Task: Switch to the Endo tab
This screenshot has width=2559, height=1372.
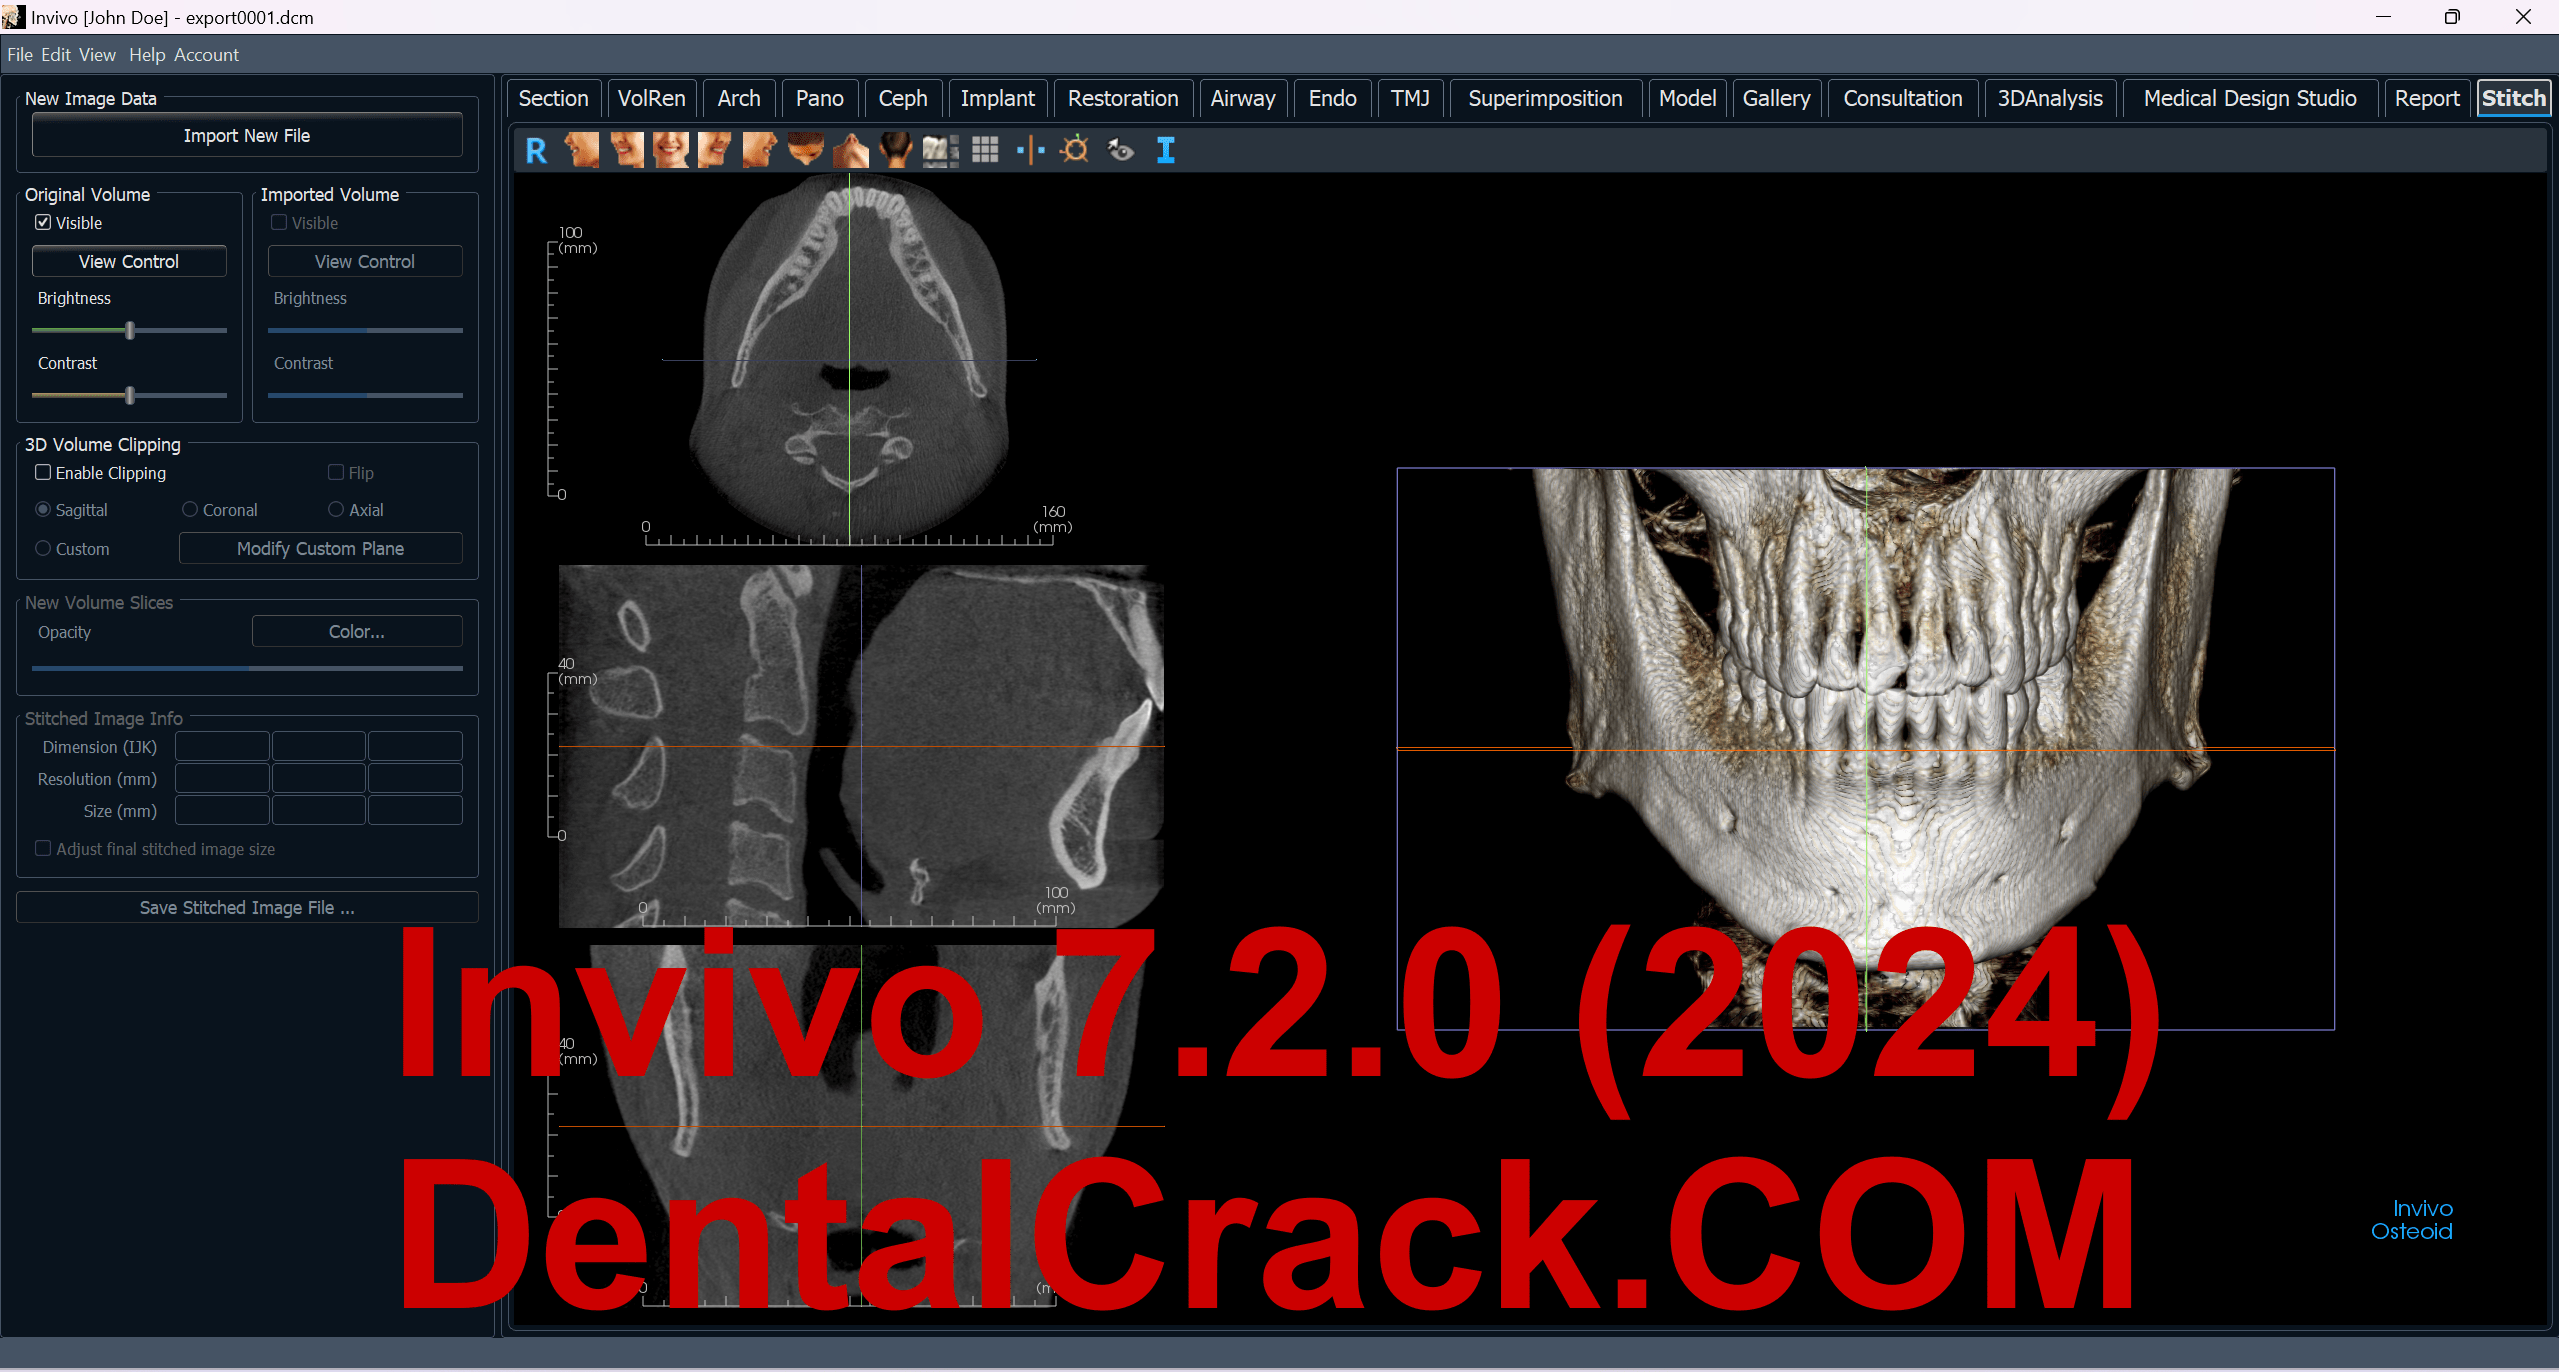Action: pyautogui.click(x=1332, y=98)
